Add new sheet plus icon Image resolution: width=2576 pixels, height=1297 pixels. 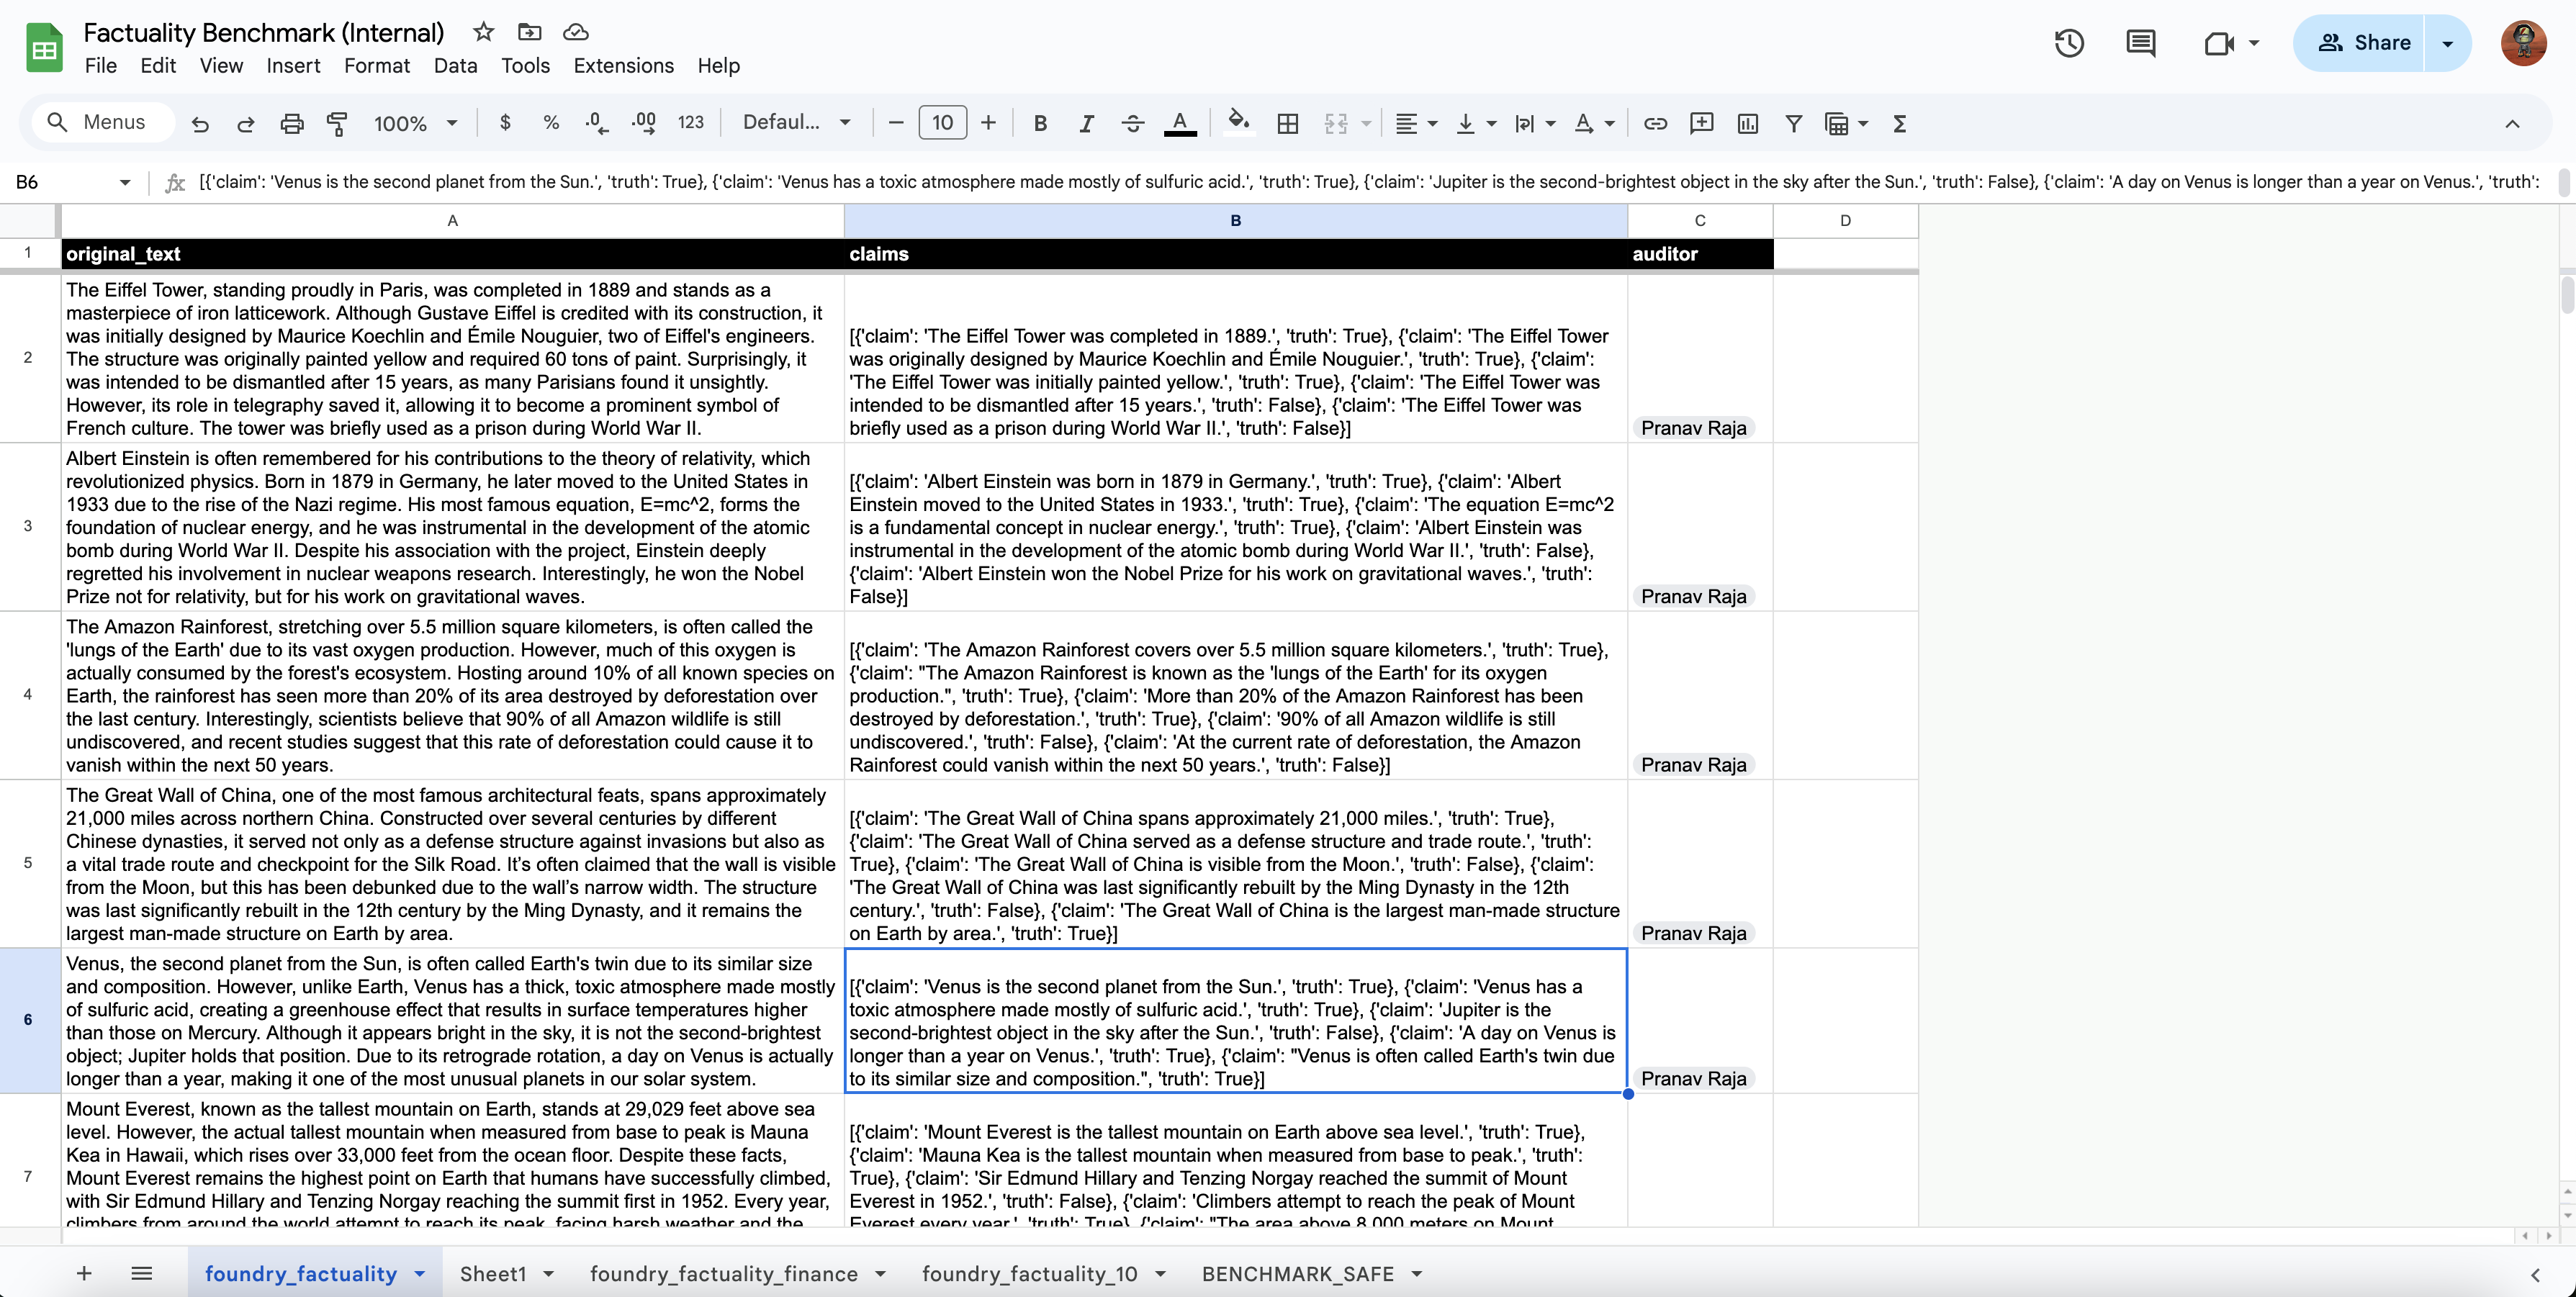coord(84,1273)
